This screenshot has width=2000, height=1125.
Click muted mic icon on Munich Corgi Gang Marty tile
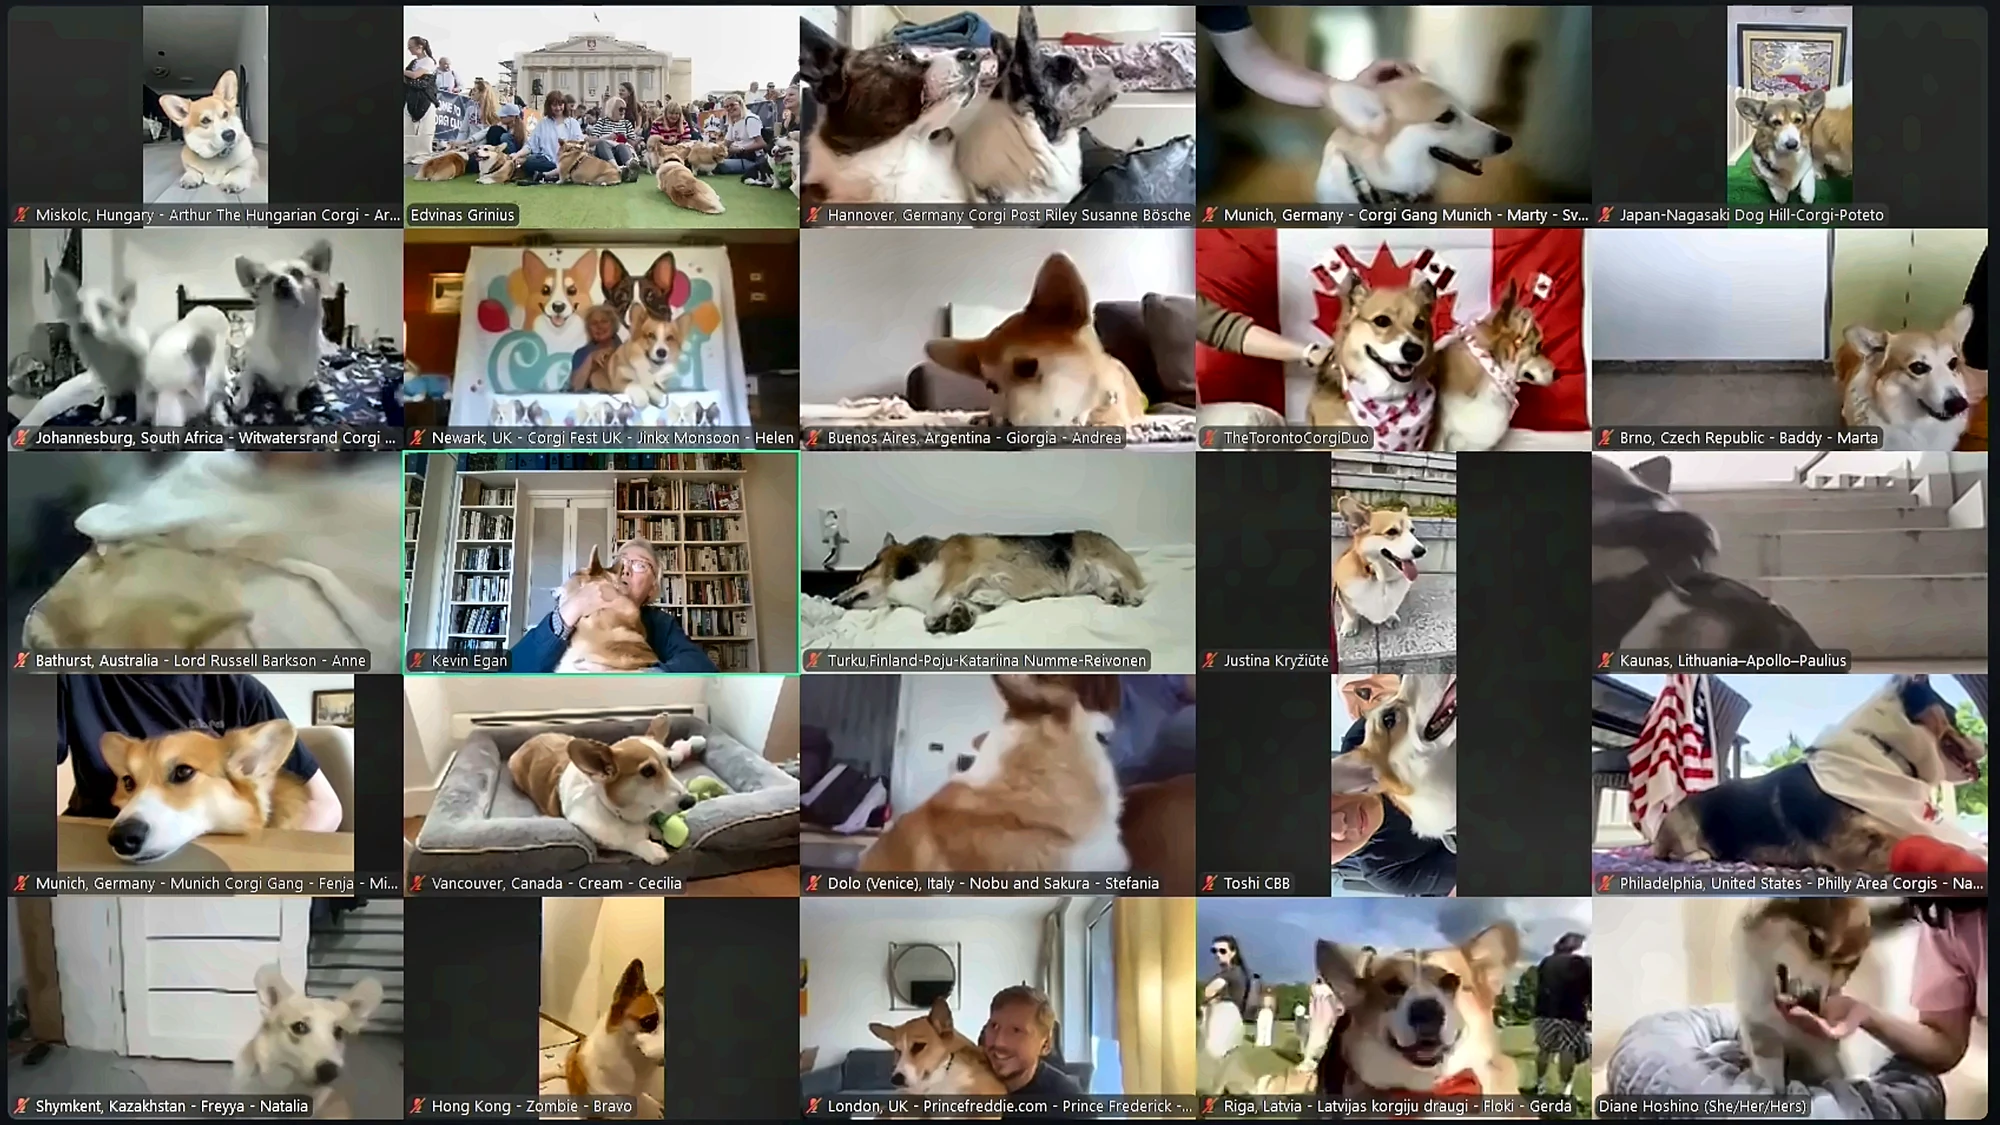pos(1210,215)
